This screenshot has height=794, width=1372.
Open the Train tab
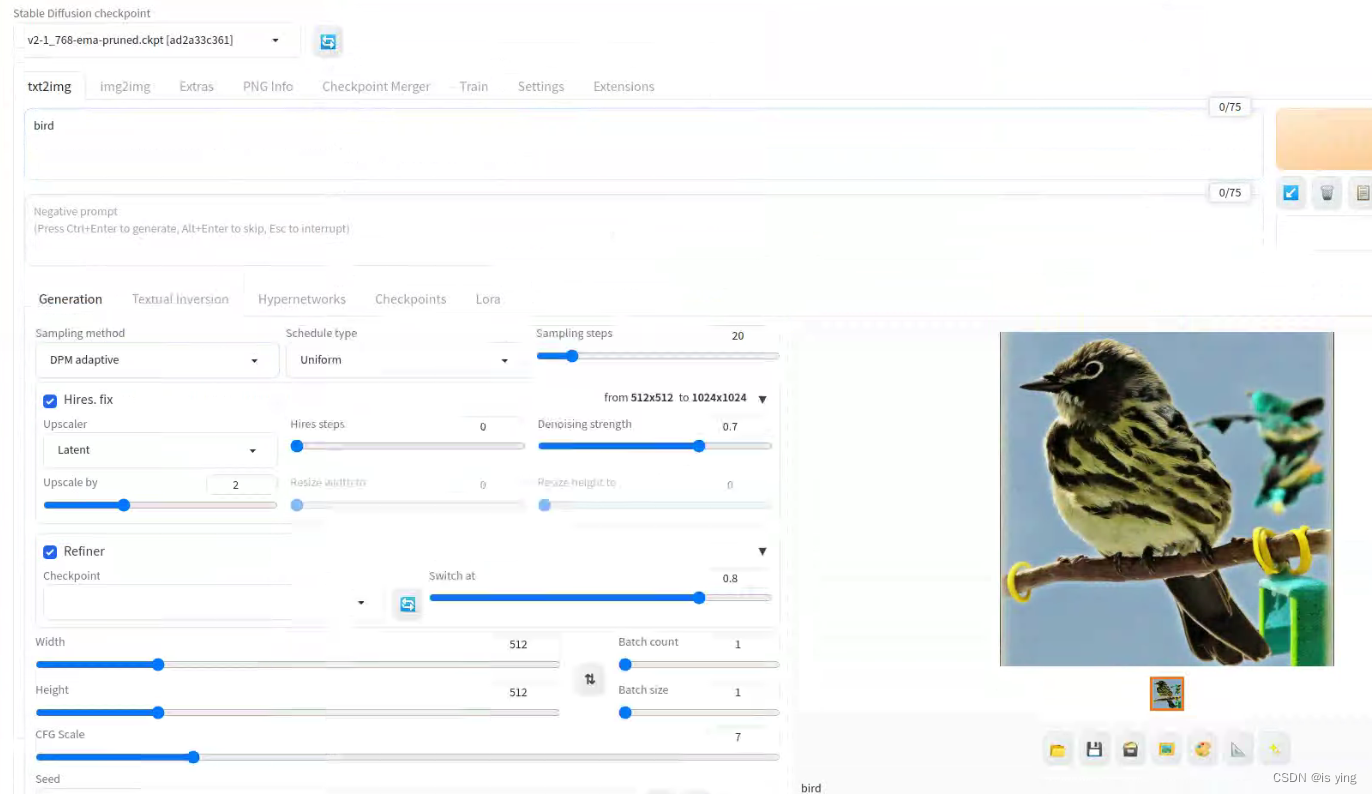pyautogui.click(x=474, y=86)
